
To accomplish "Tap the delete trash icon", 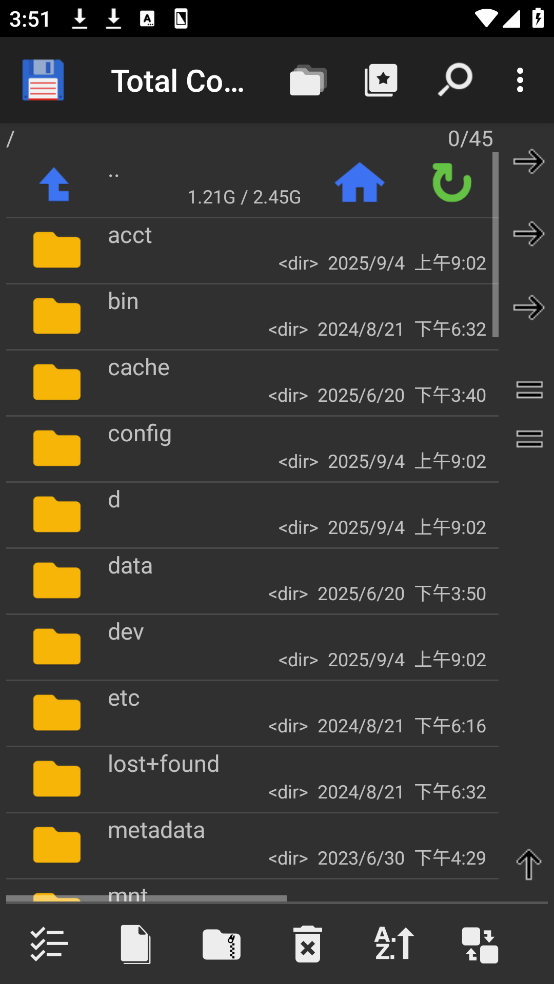I will [x=307, y=944].
